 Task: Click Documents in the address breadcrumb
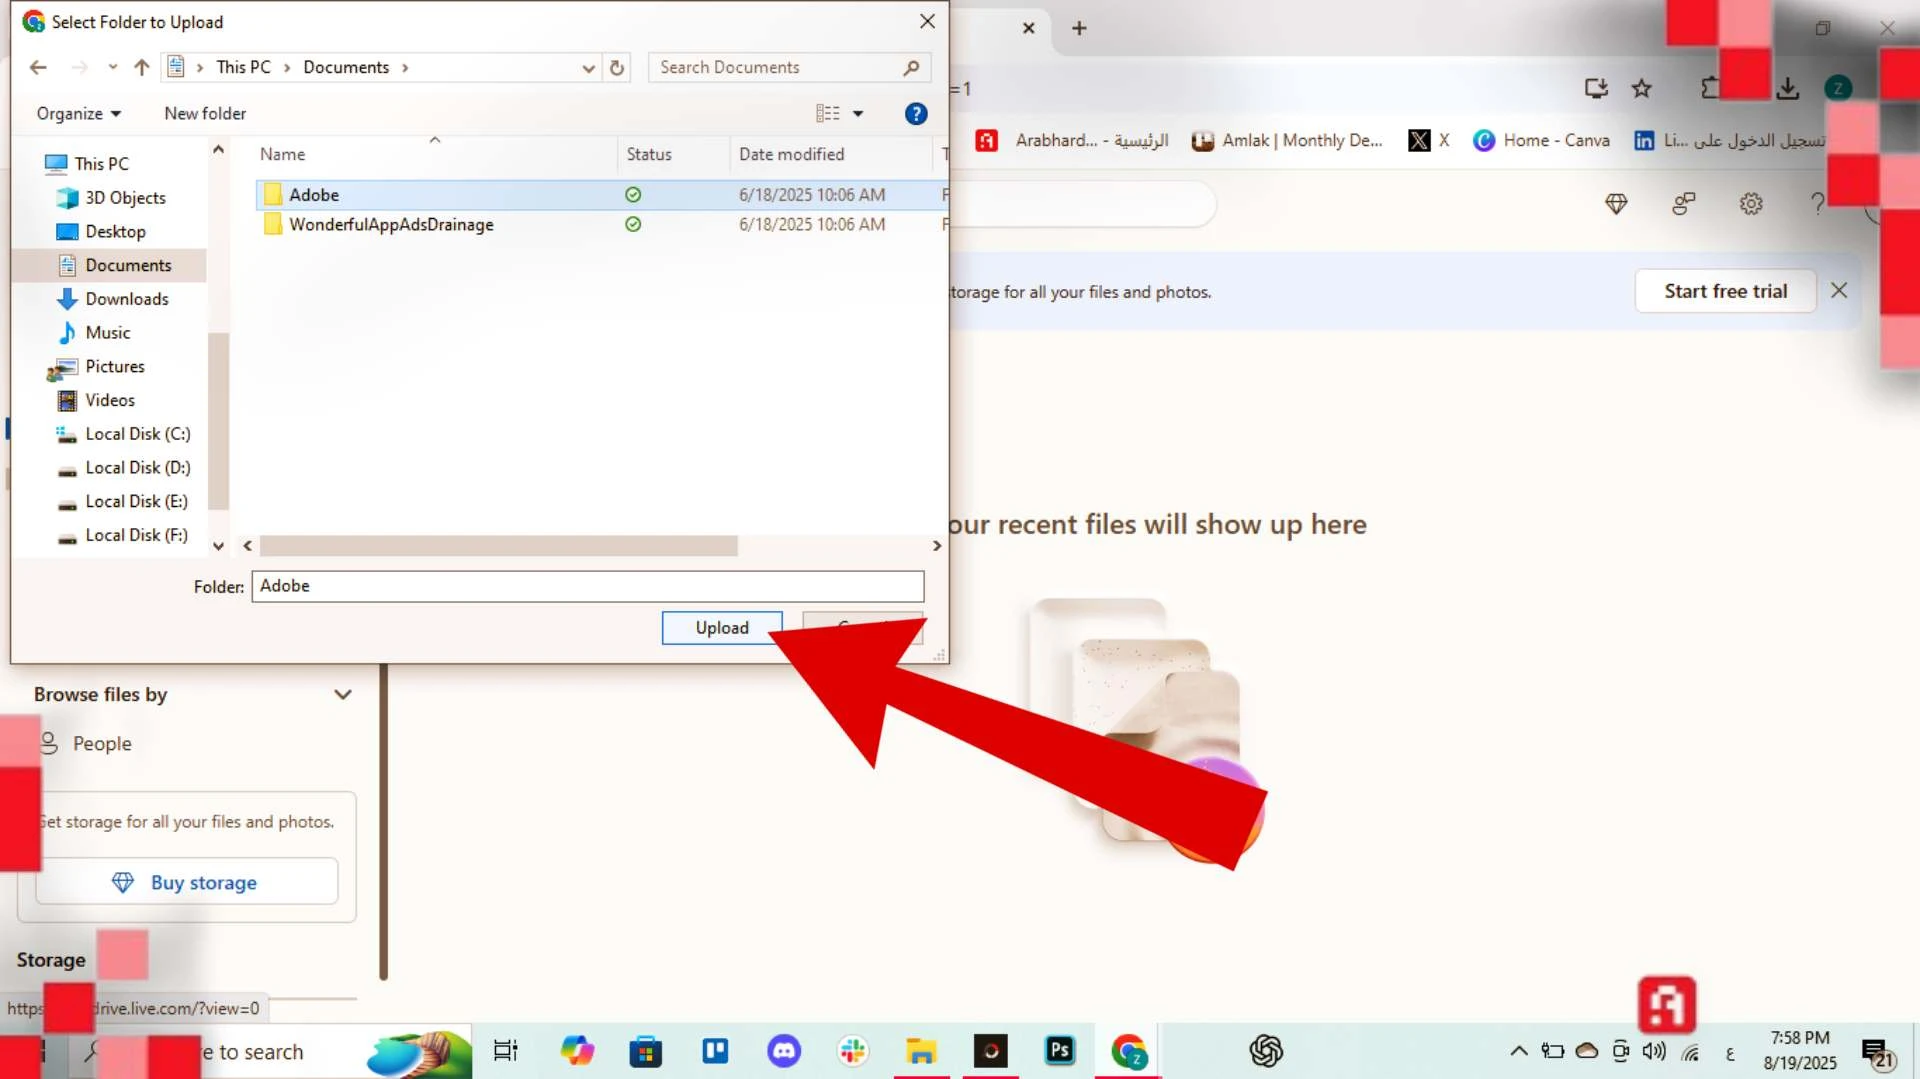pyautogui.click(x=346, y=67)
